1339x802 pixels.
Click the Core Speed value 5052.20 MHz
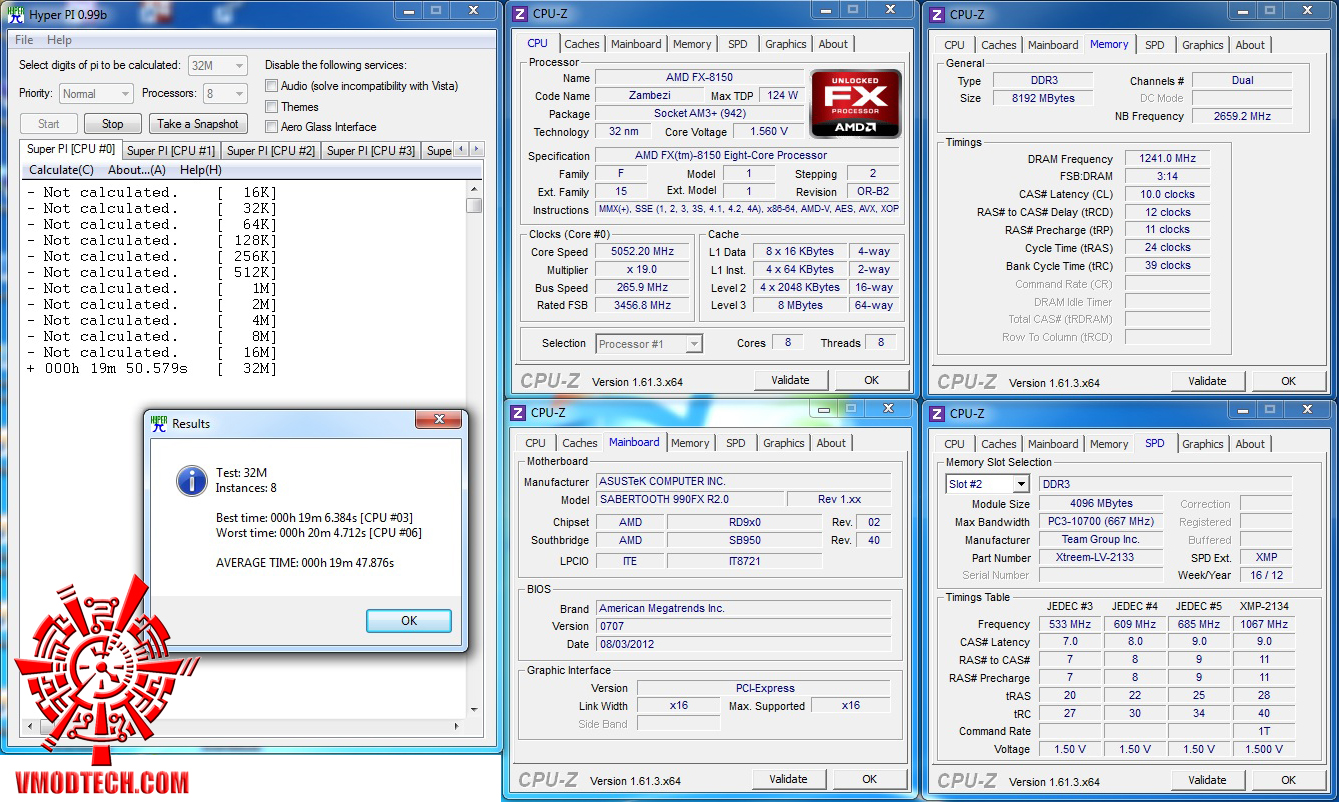pos(642,252)
